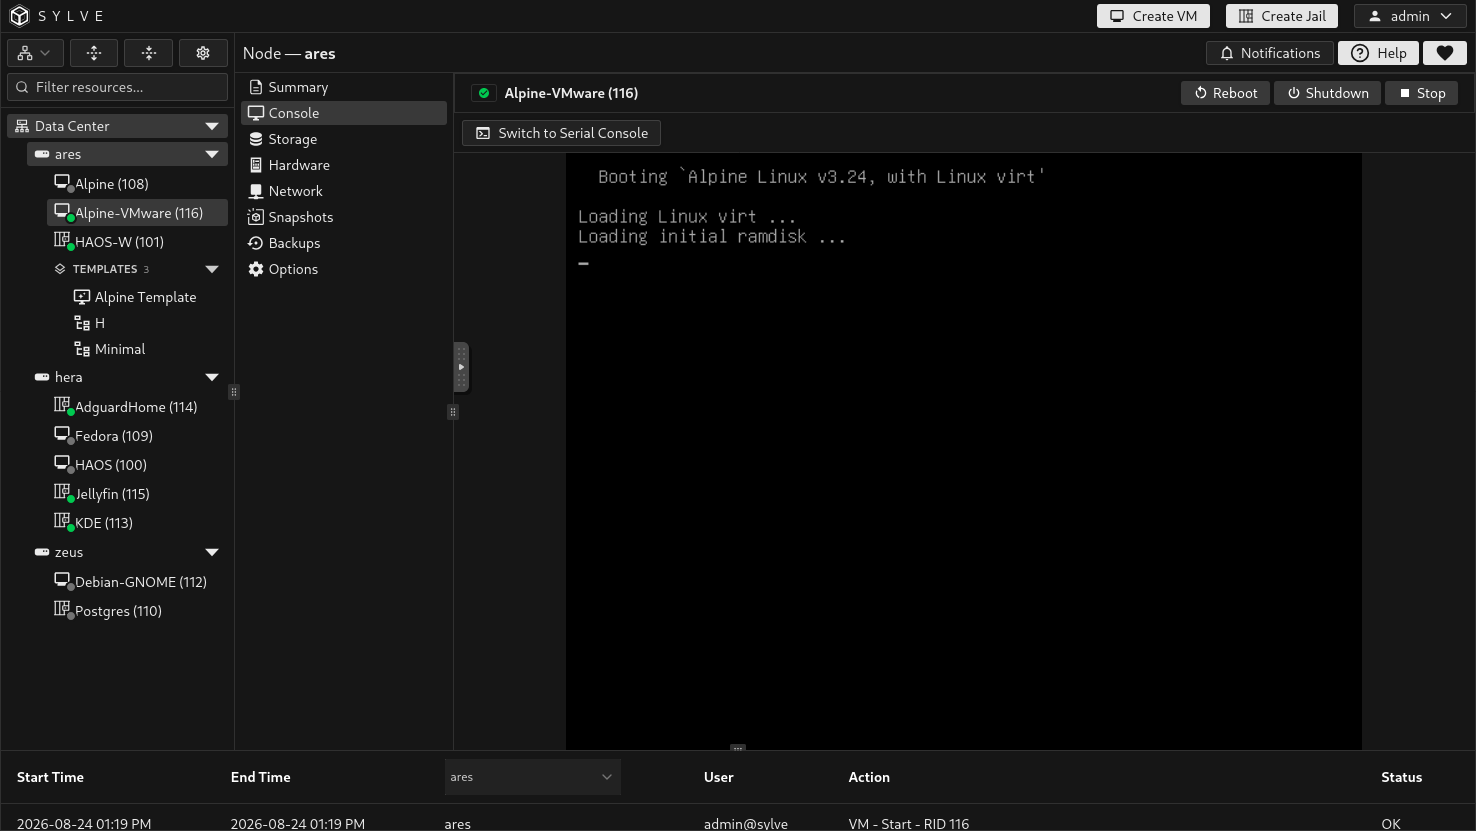This screenshot has width=1476, height=831.
Task: Open Notifications panel
Action: pos(1270,53)
